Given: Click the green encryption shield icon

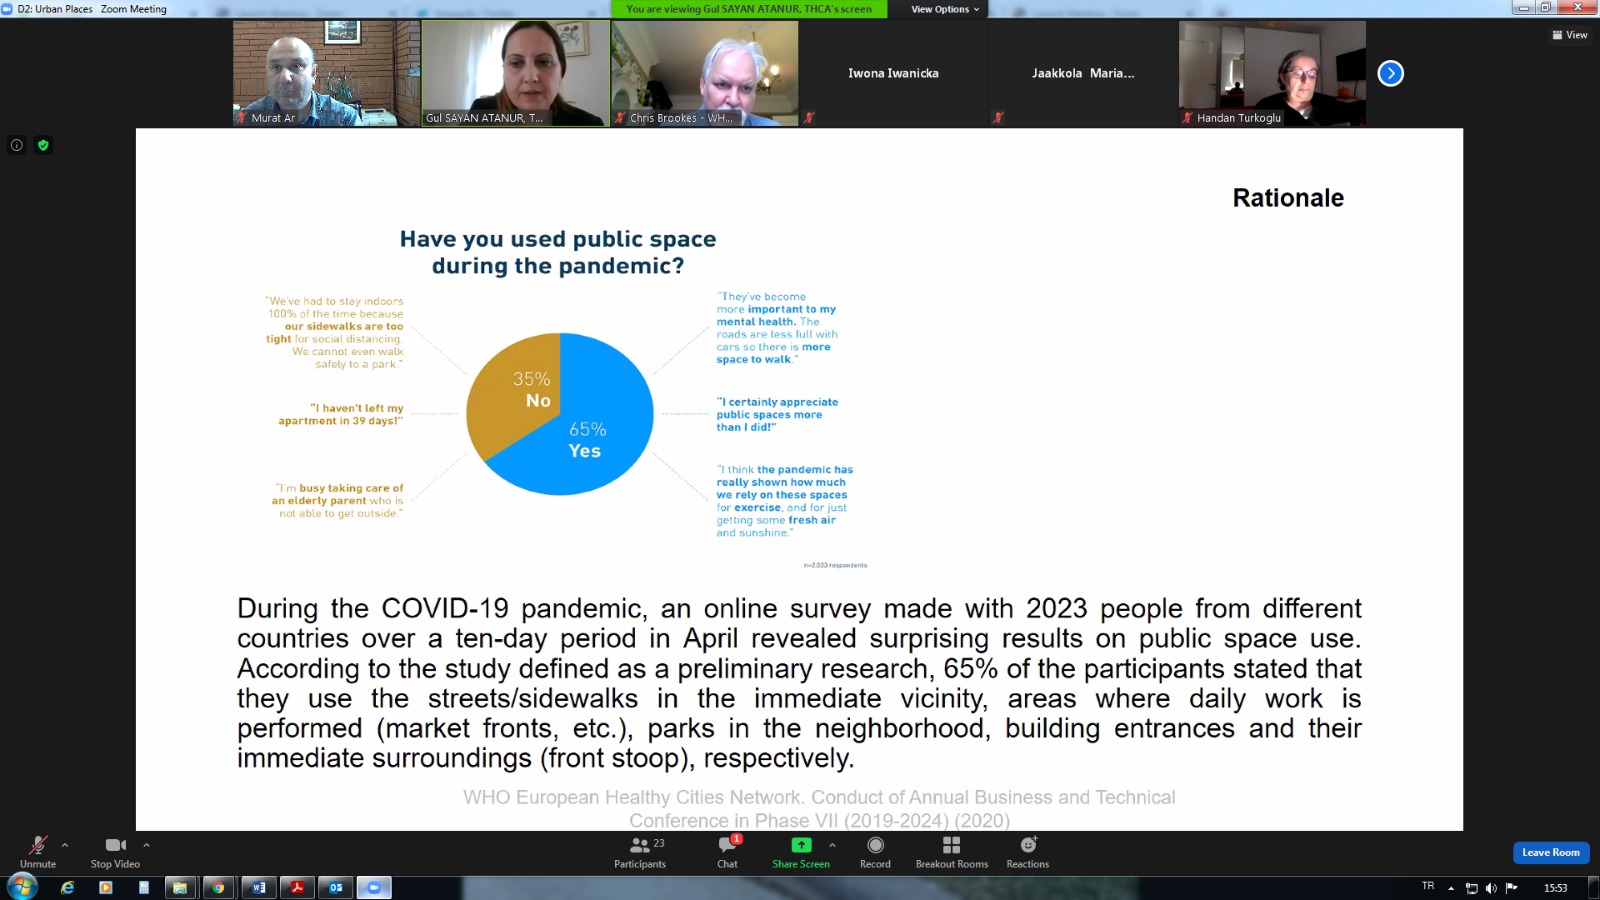Looking at the screenshot, I should [43, 145].
